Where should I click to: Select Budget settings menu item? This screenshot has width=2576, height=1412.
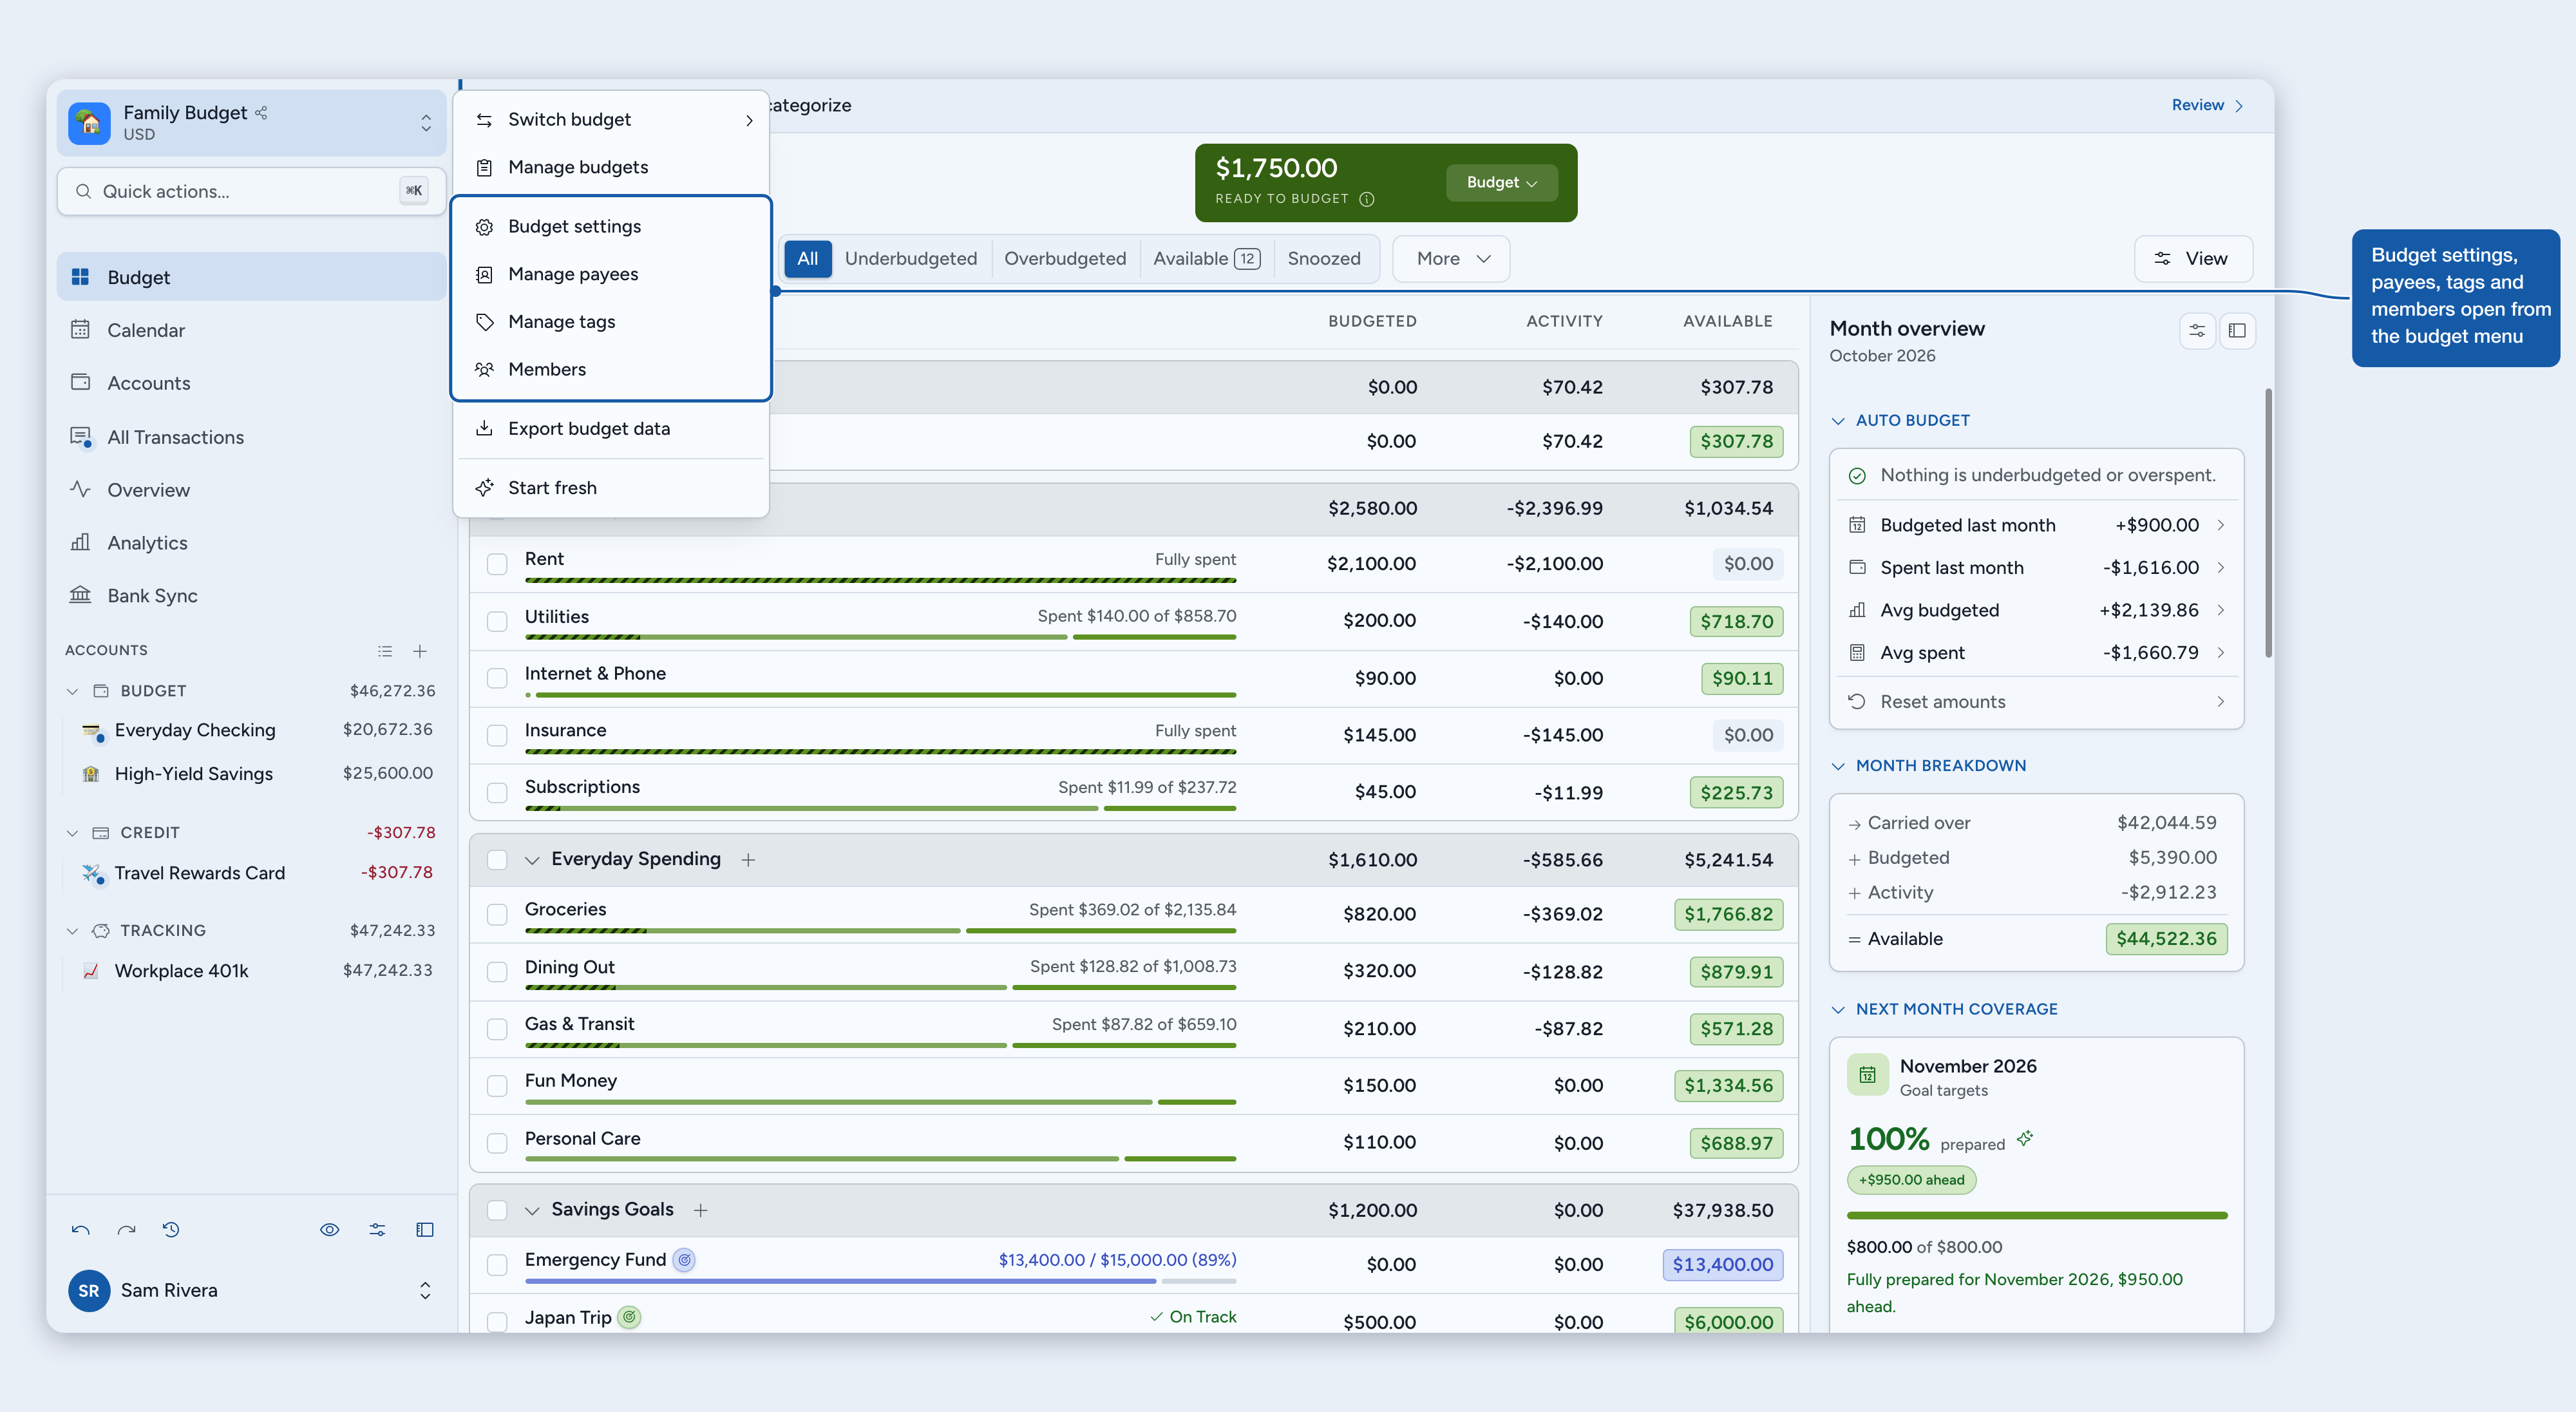tap(611, 227)
